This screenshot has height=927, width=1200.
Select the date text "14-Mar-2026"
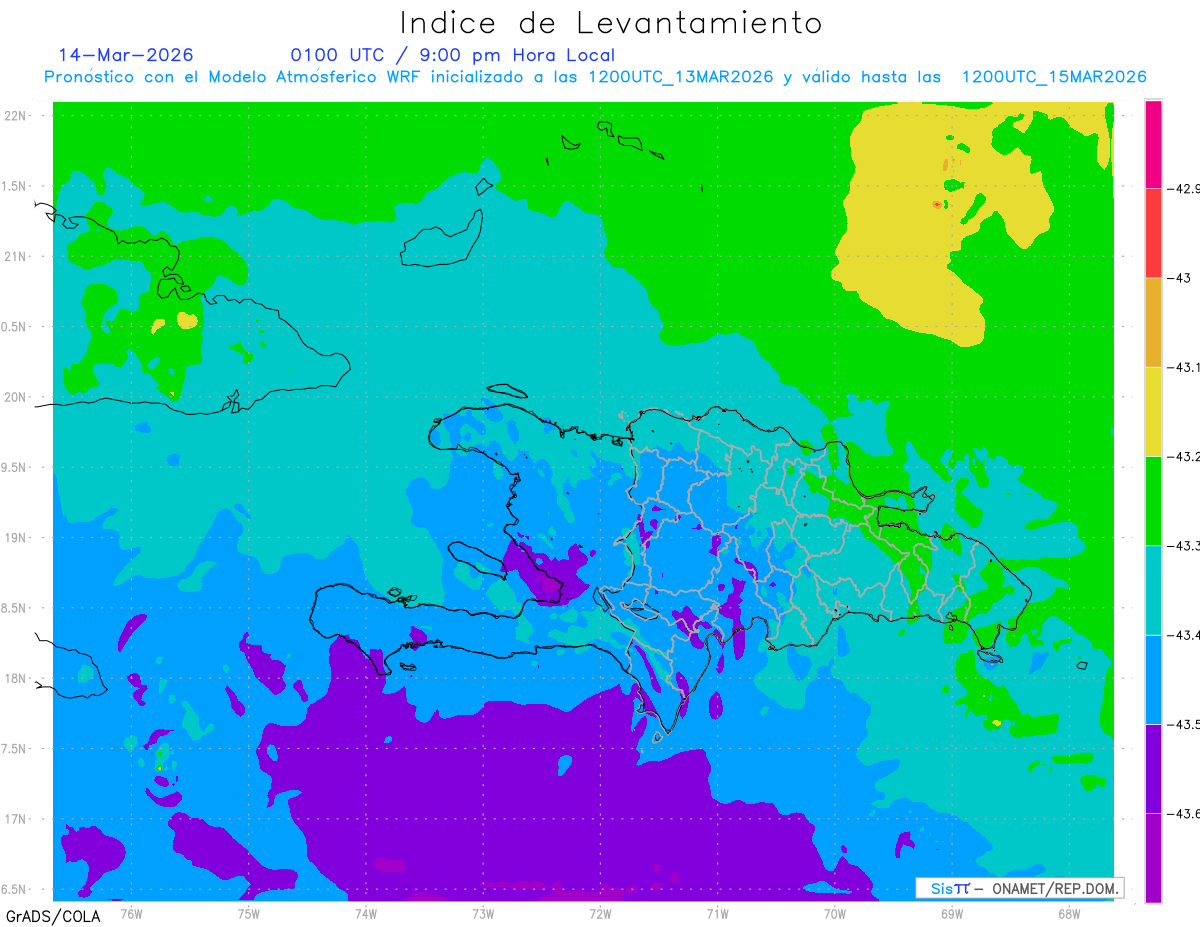point(126,55)
